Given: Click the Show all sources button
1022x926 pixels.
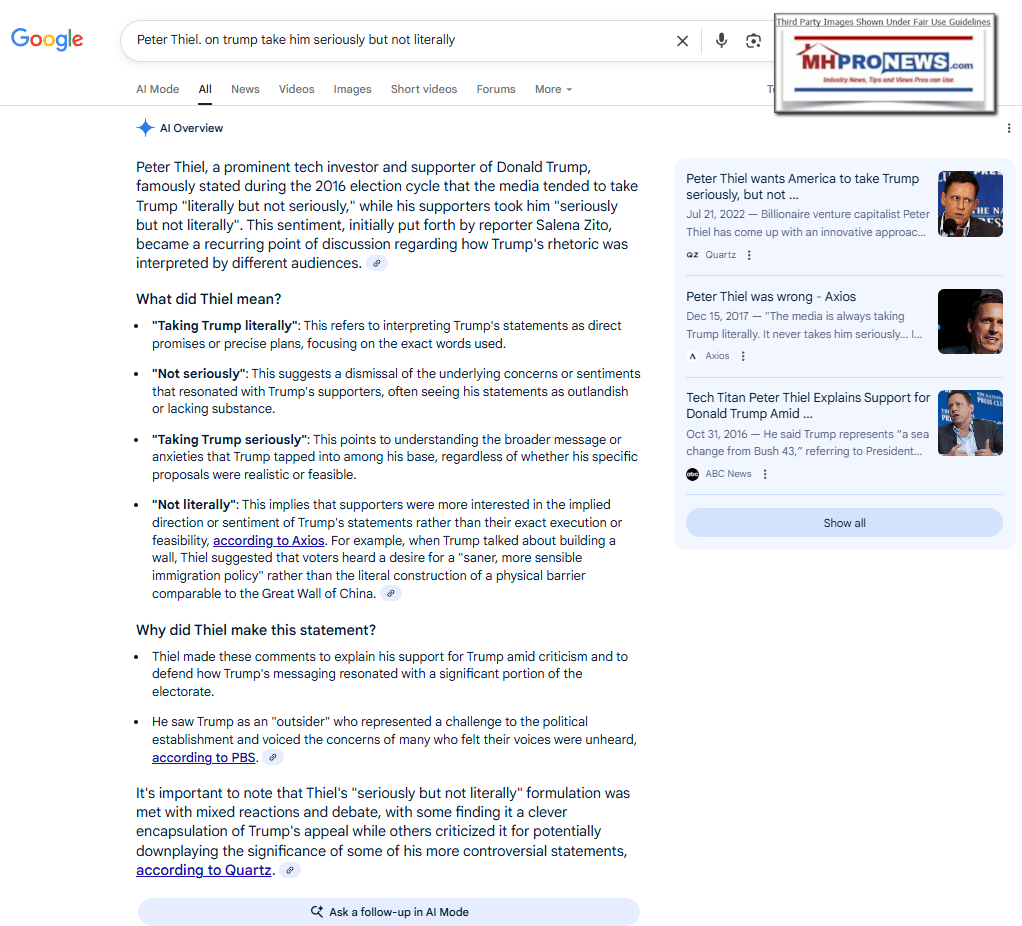Looking at the screenshot, I should [x=844, y=523].
